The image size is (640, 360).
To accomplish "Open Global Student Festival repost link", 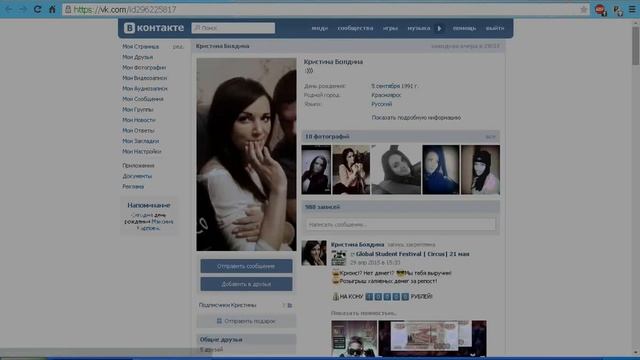I will pos(412,254).
